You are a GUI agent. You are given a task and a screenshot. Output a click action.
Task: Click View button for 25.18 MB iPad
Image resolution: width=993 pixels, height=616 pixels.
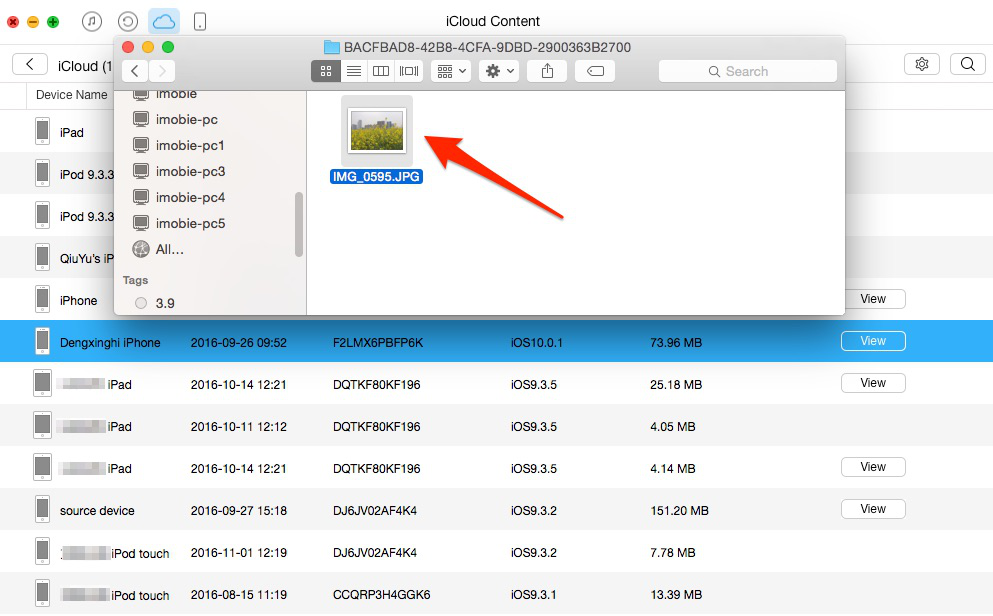coord(873,382)
